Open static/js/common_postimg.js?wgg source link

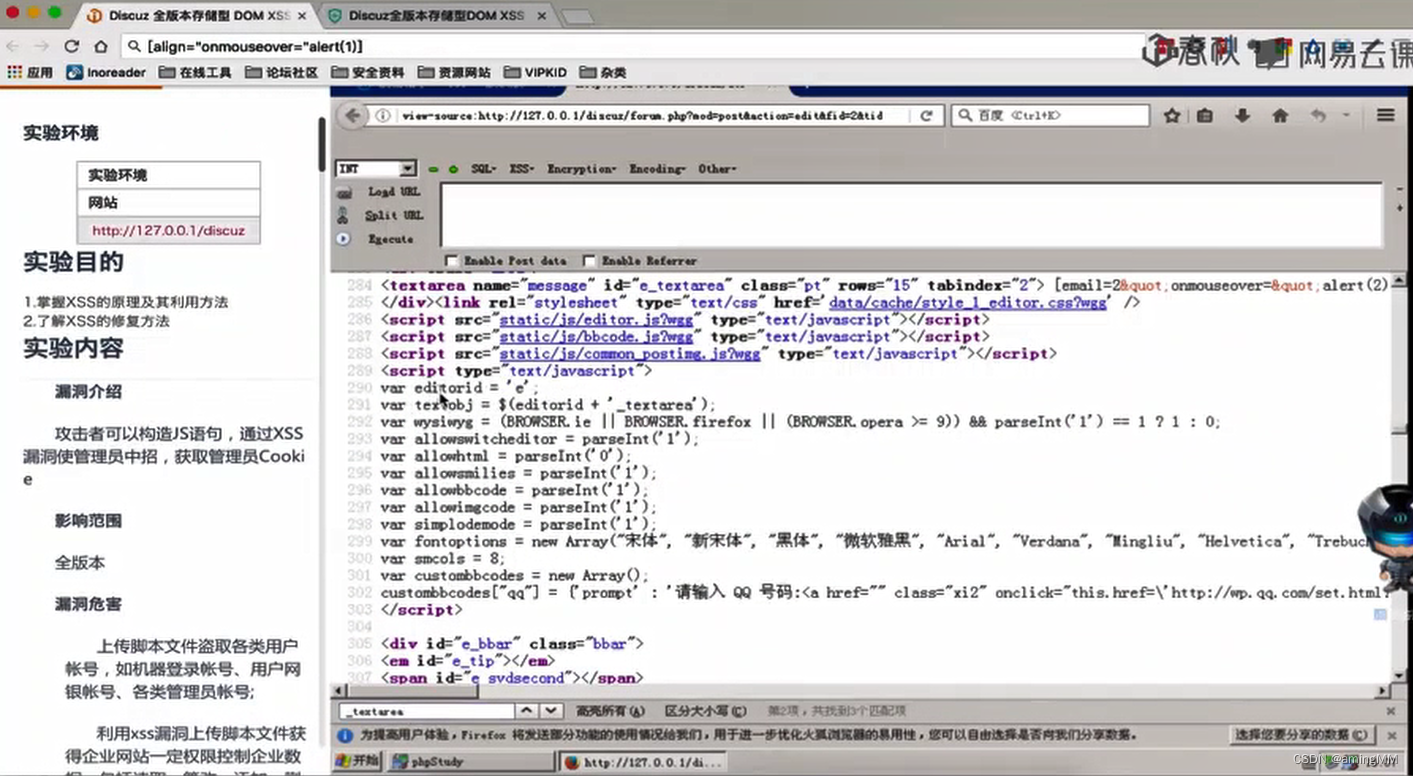[630, 354]
